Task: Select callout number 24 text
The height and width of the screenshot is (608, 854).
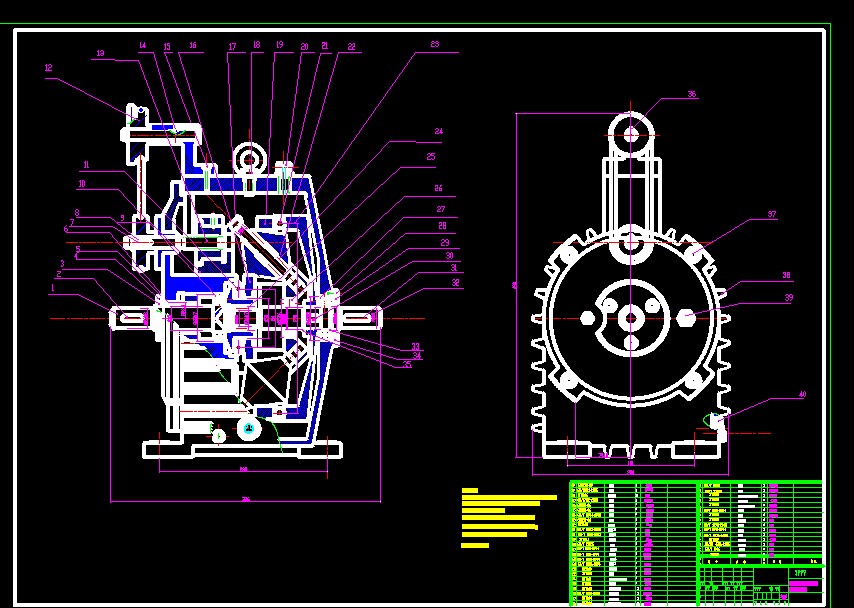Action: 438,131
